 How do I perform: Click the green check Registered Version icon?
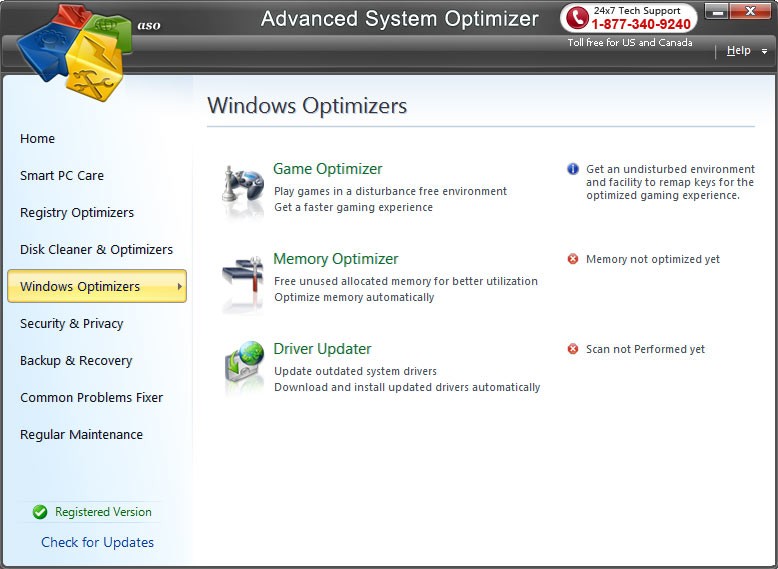click(40, 512)
